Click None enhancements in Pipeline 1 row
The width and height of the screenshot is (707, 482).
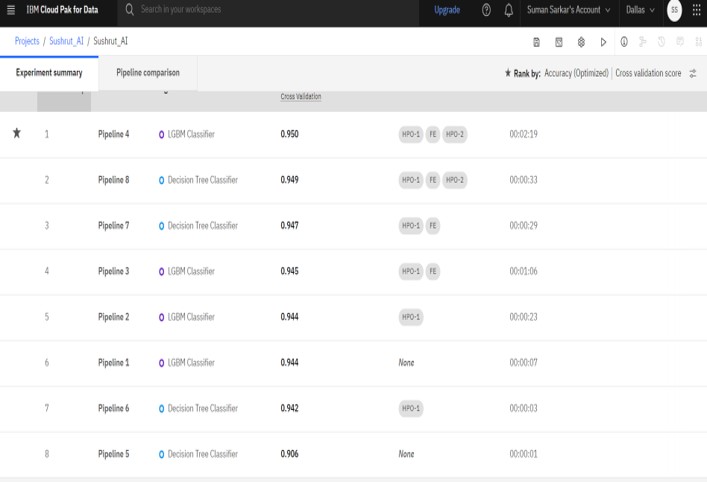pos(406,363)
